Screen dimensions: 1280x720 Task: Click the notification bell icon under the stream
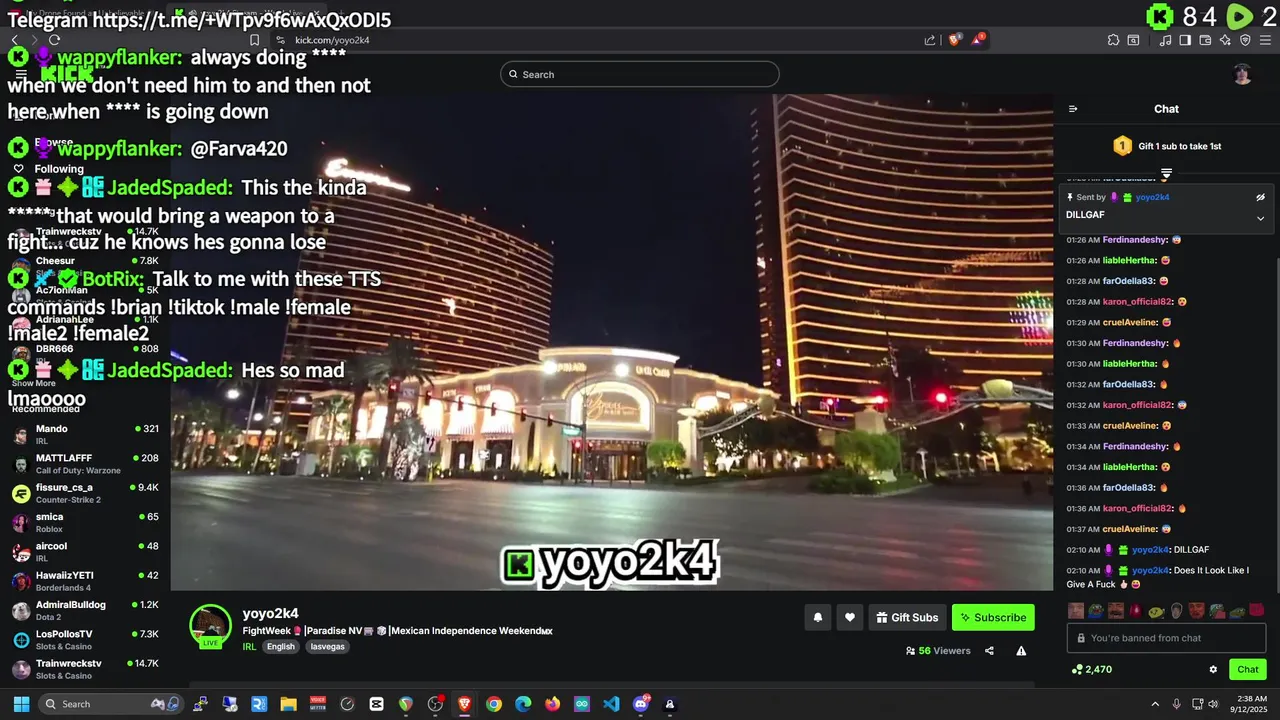click(817, 618)
